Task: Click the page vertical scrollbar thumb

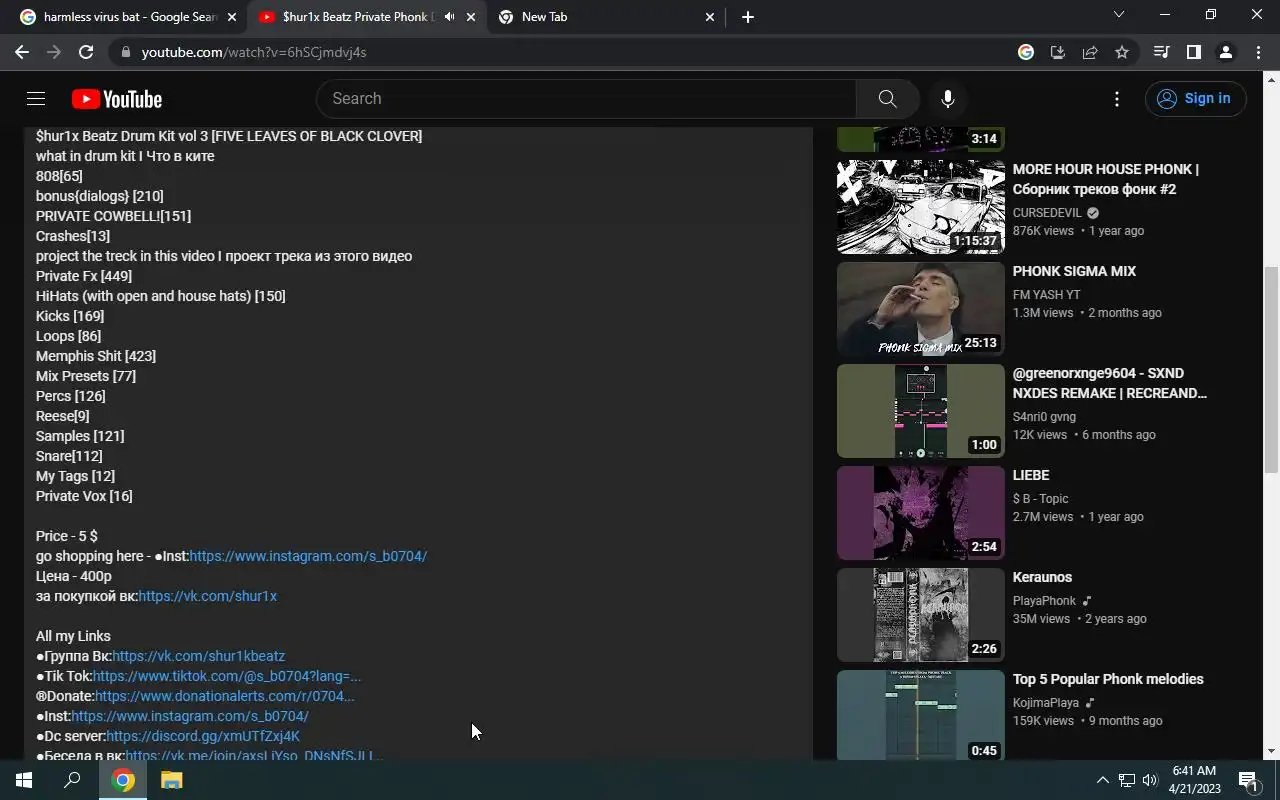Action: click(1272, 370)
